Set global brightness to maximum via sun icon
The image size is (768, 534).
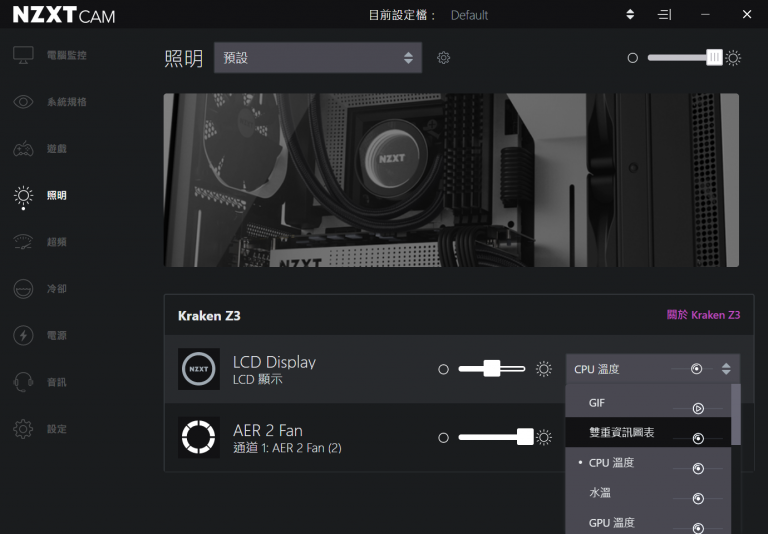pyautogui.click(x=733, y=58)
